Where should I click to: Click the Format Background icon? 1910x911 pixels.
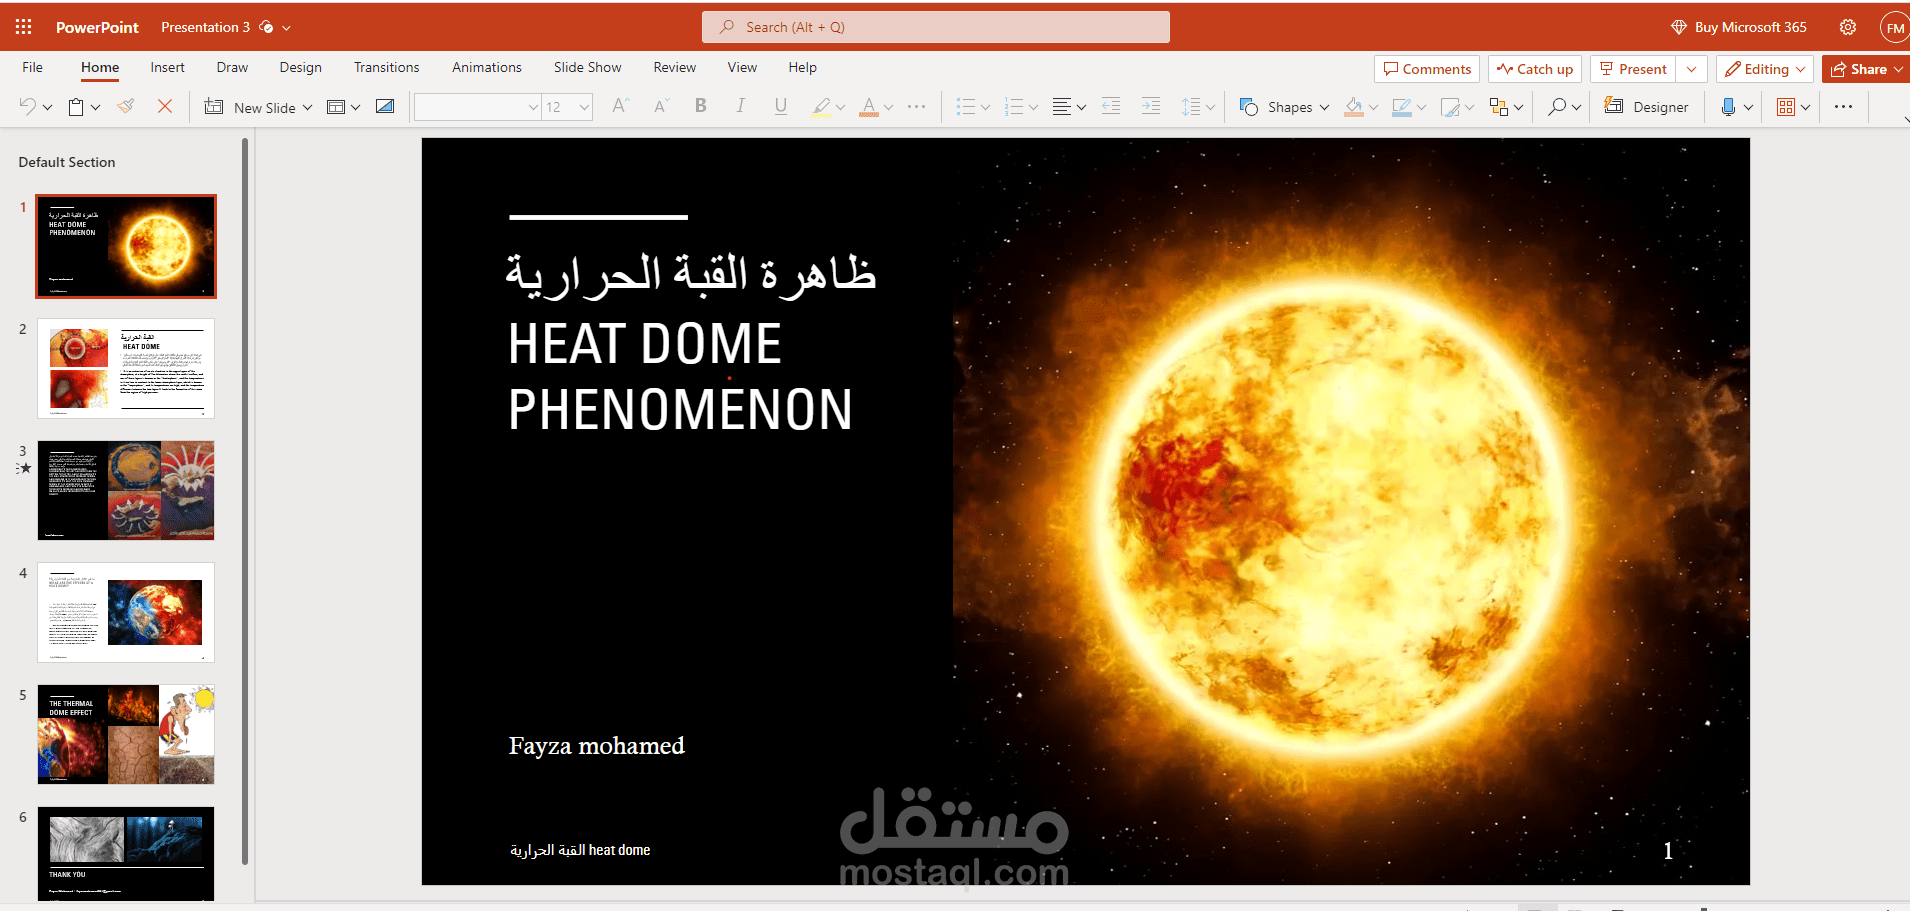(385, 106)
